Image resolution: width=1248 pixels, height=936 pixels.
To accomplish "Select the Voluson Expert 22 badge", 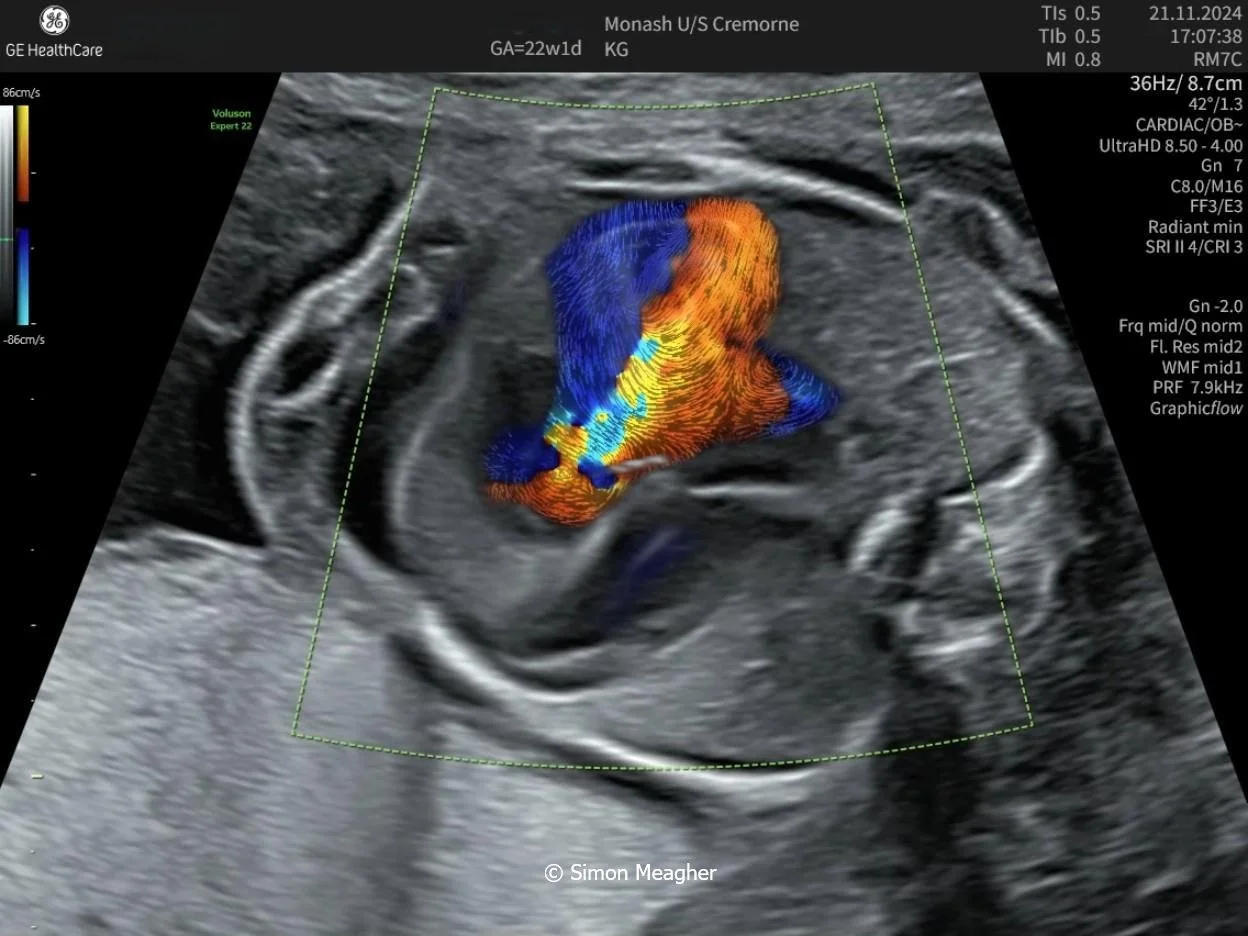I will click(x=229, y=120).
